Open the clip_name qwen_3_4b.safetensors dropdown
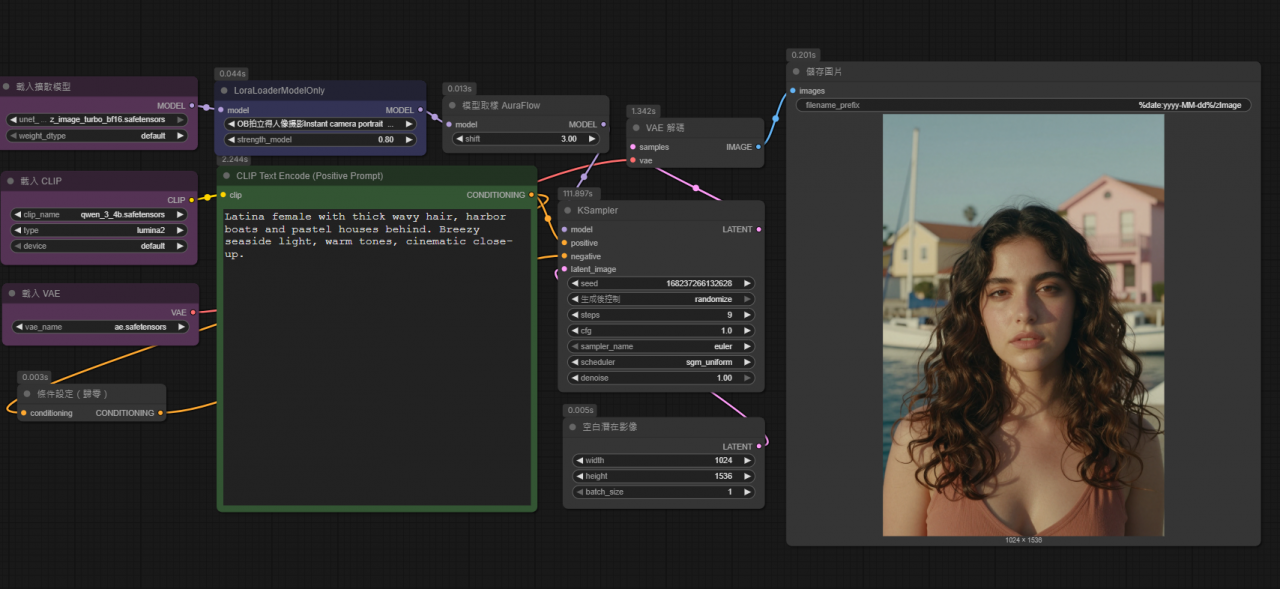The height and width of the screenshot is (589, 1280). [x=99, y=214]
